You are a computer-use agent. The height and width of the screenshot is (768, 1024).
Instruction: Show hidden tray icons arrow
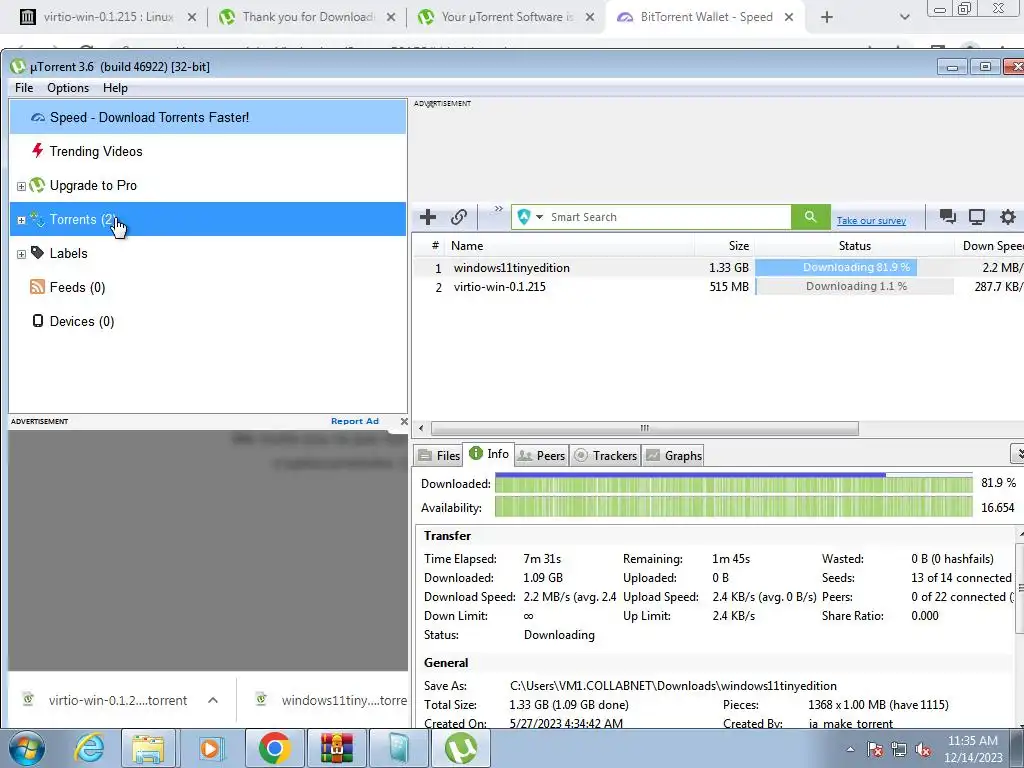click(x=850, y=749)
